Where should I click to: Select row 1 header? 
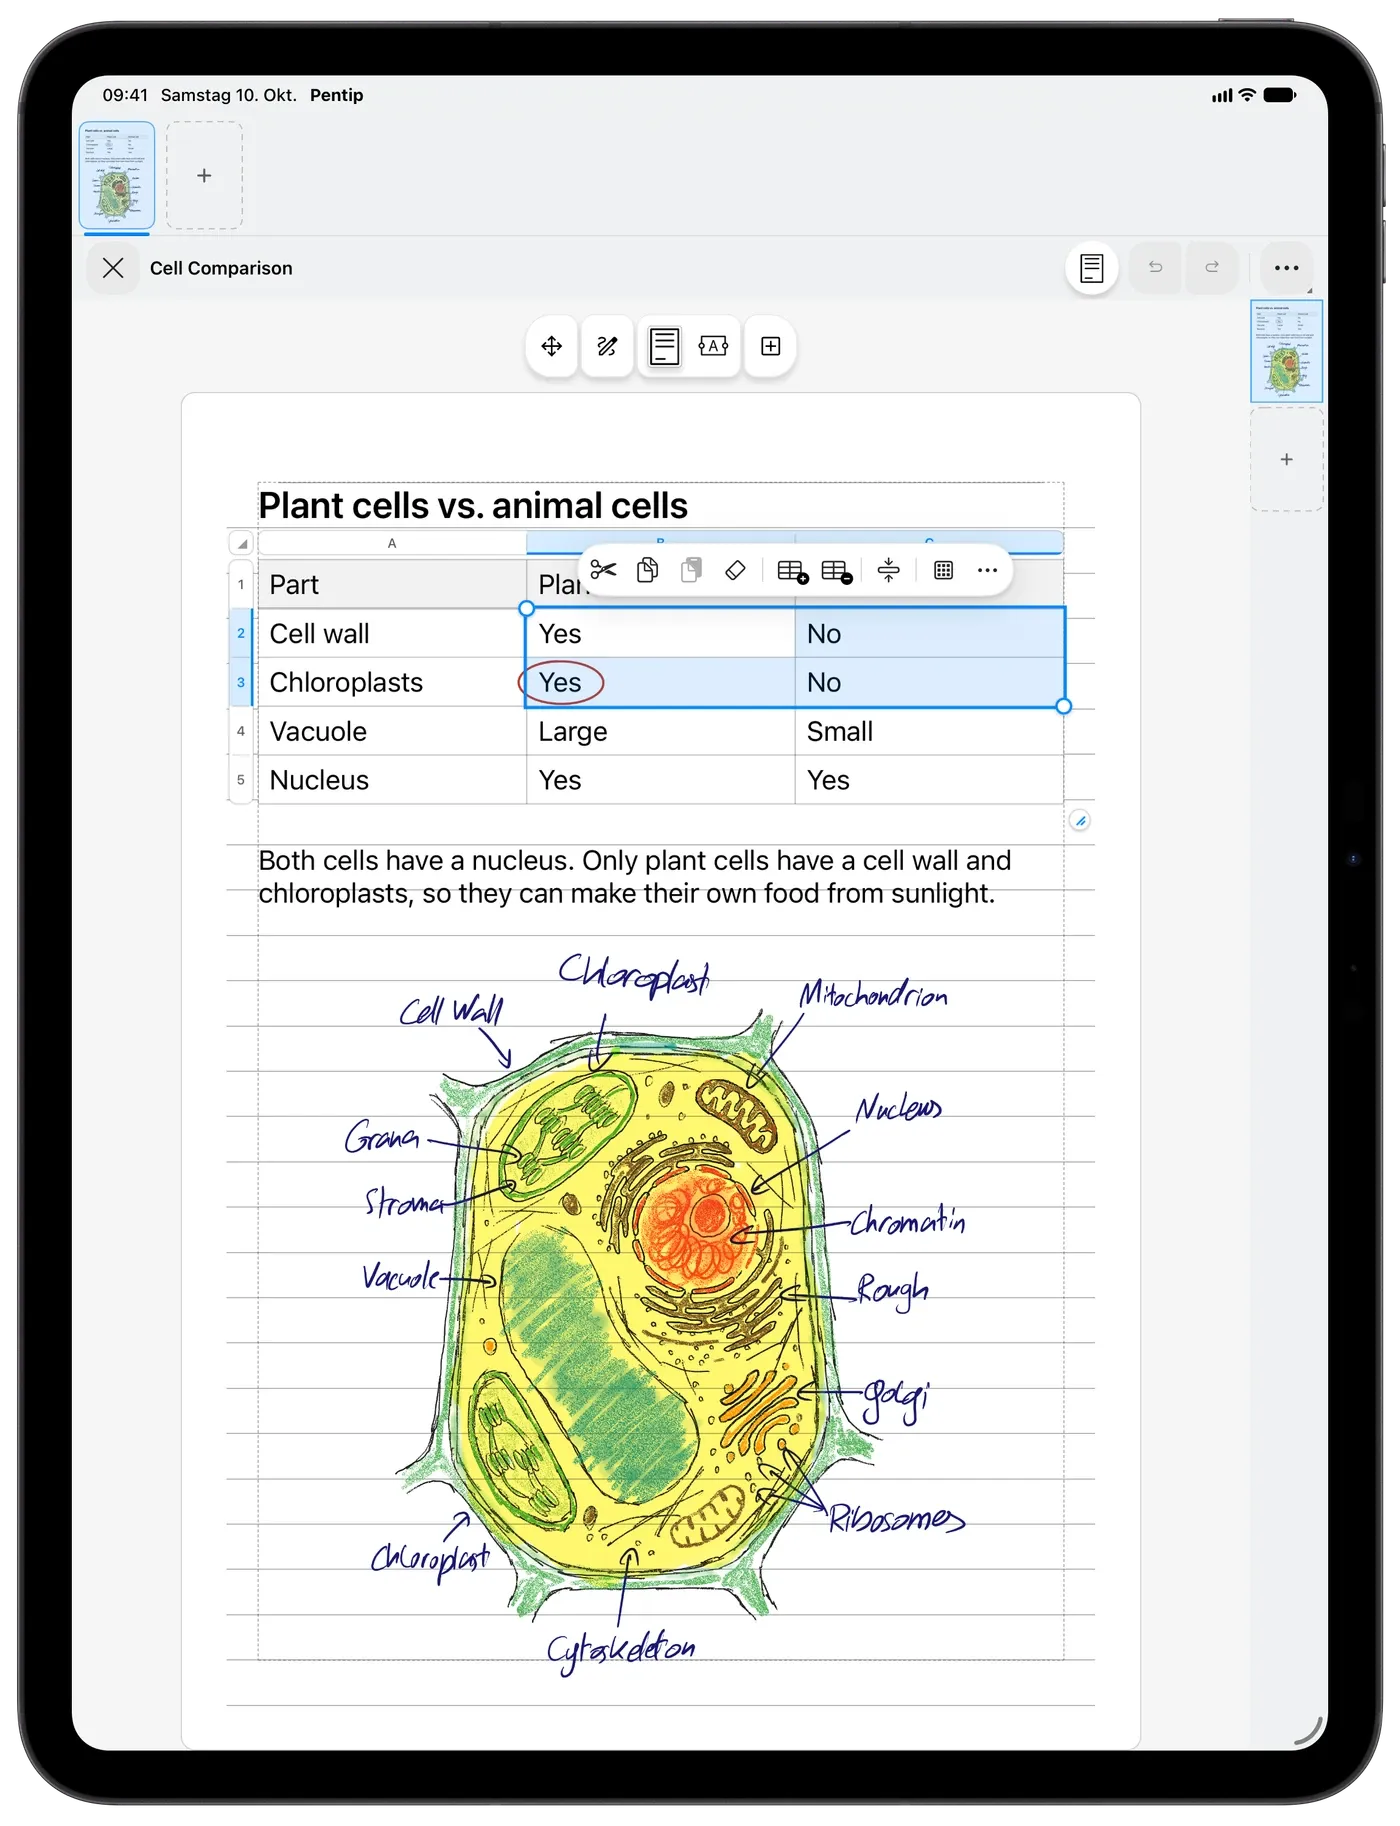pyautogui.click(x=241, y=584)
